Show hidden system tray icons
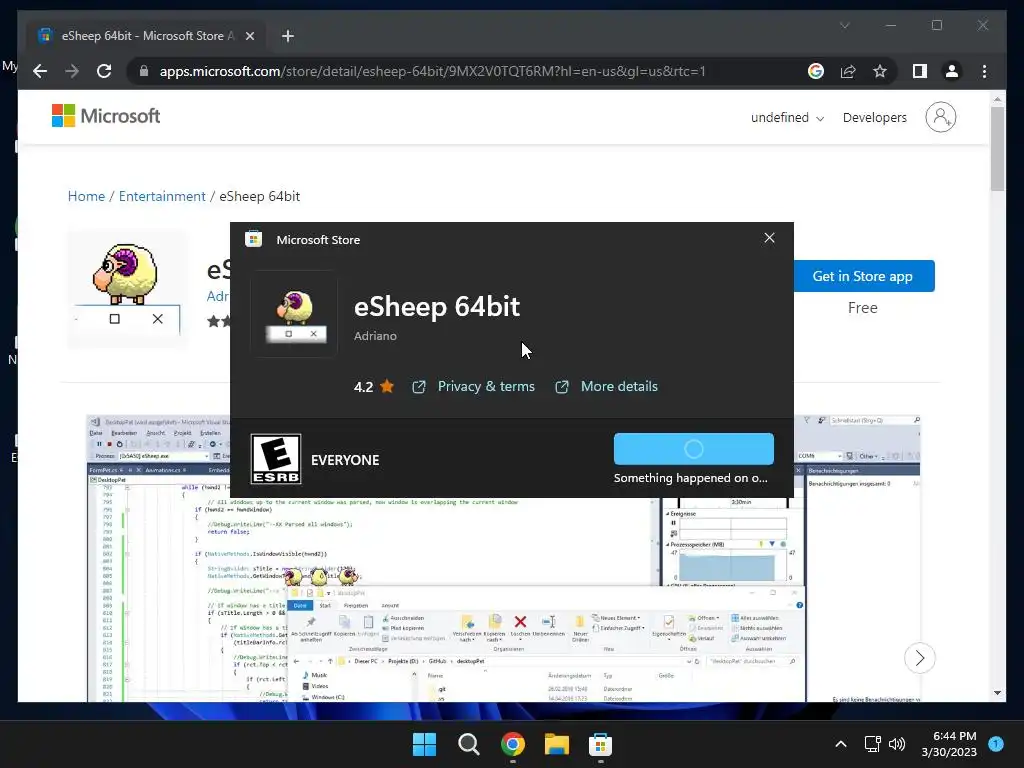1024x768 pixels. pos(840,744)
